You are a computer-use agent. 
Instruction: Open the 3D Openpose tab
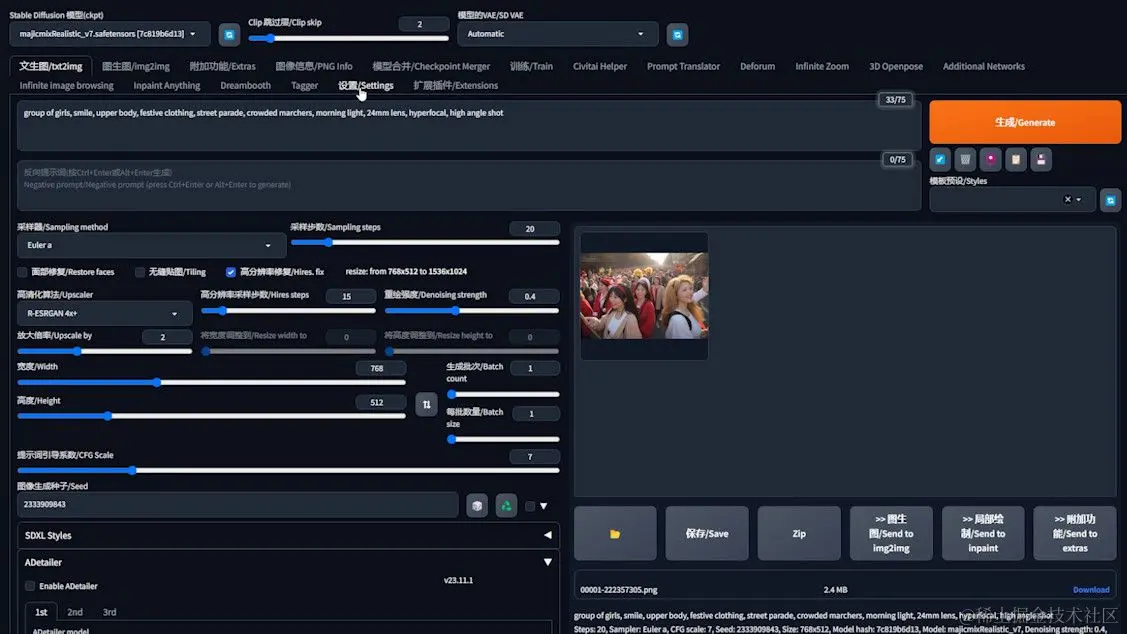pyautogui.click(x=896, y=66)
